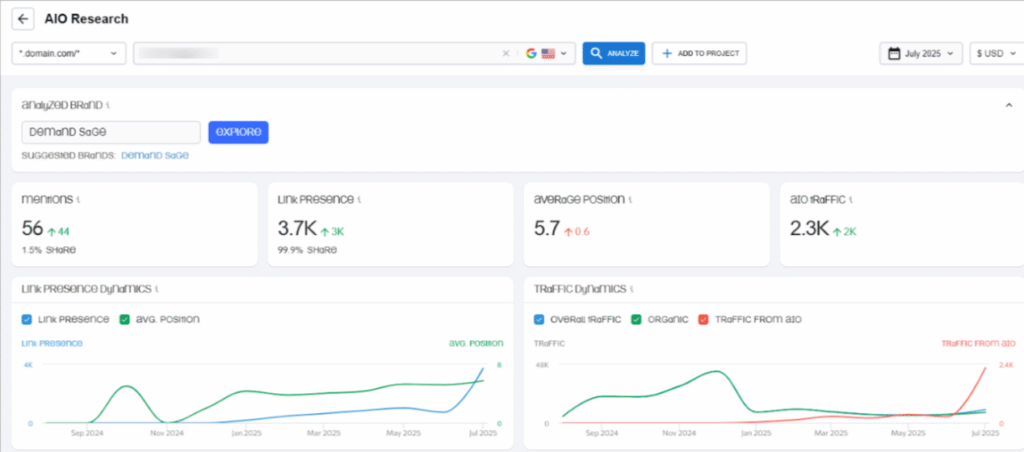Click info icon next to Mentions
Viewport: 1024px width, 452px height.
tap(78, 199)
